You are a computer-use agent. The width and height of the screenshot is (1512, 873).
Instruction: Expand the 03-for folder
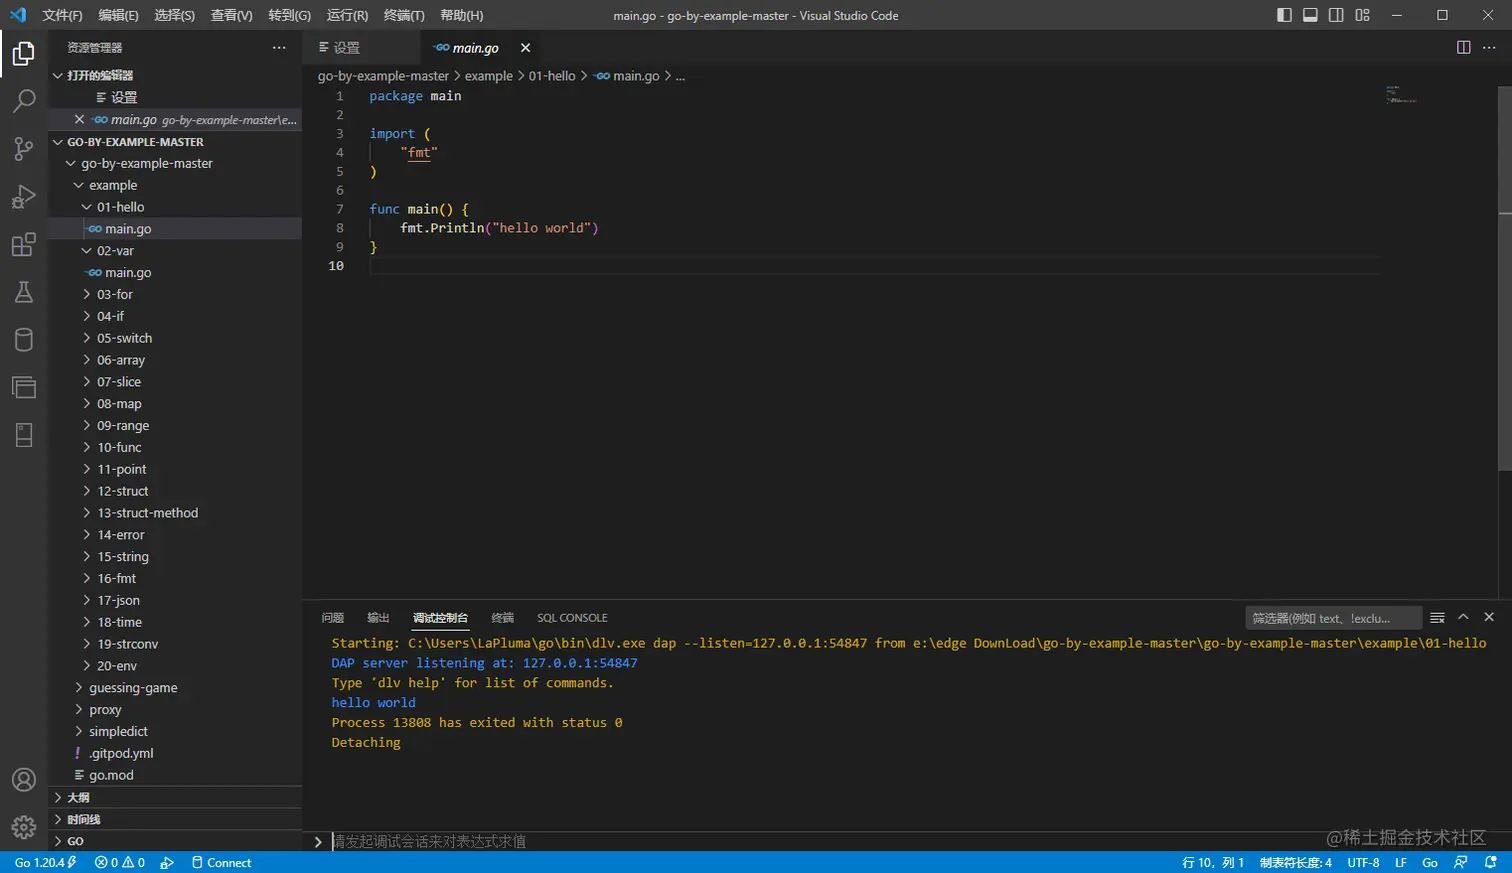[115, 295]
